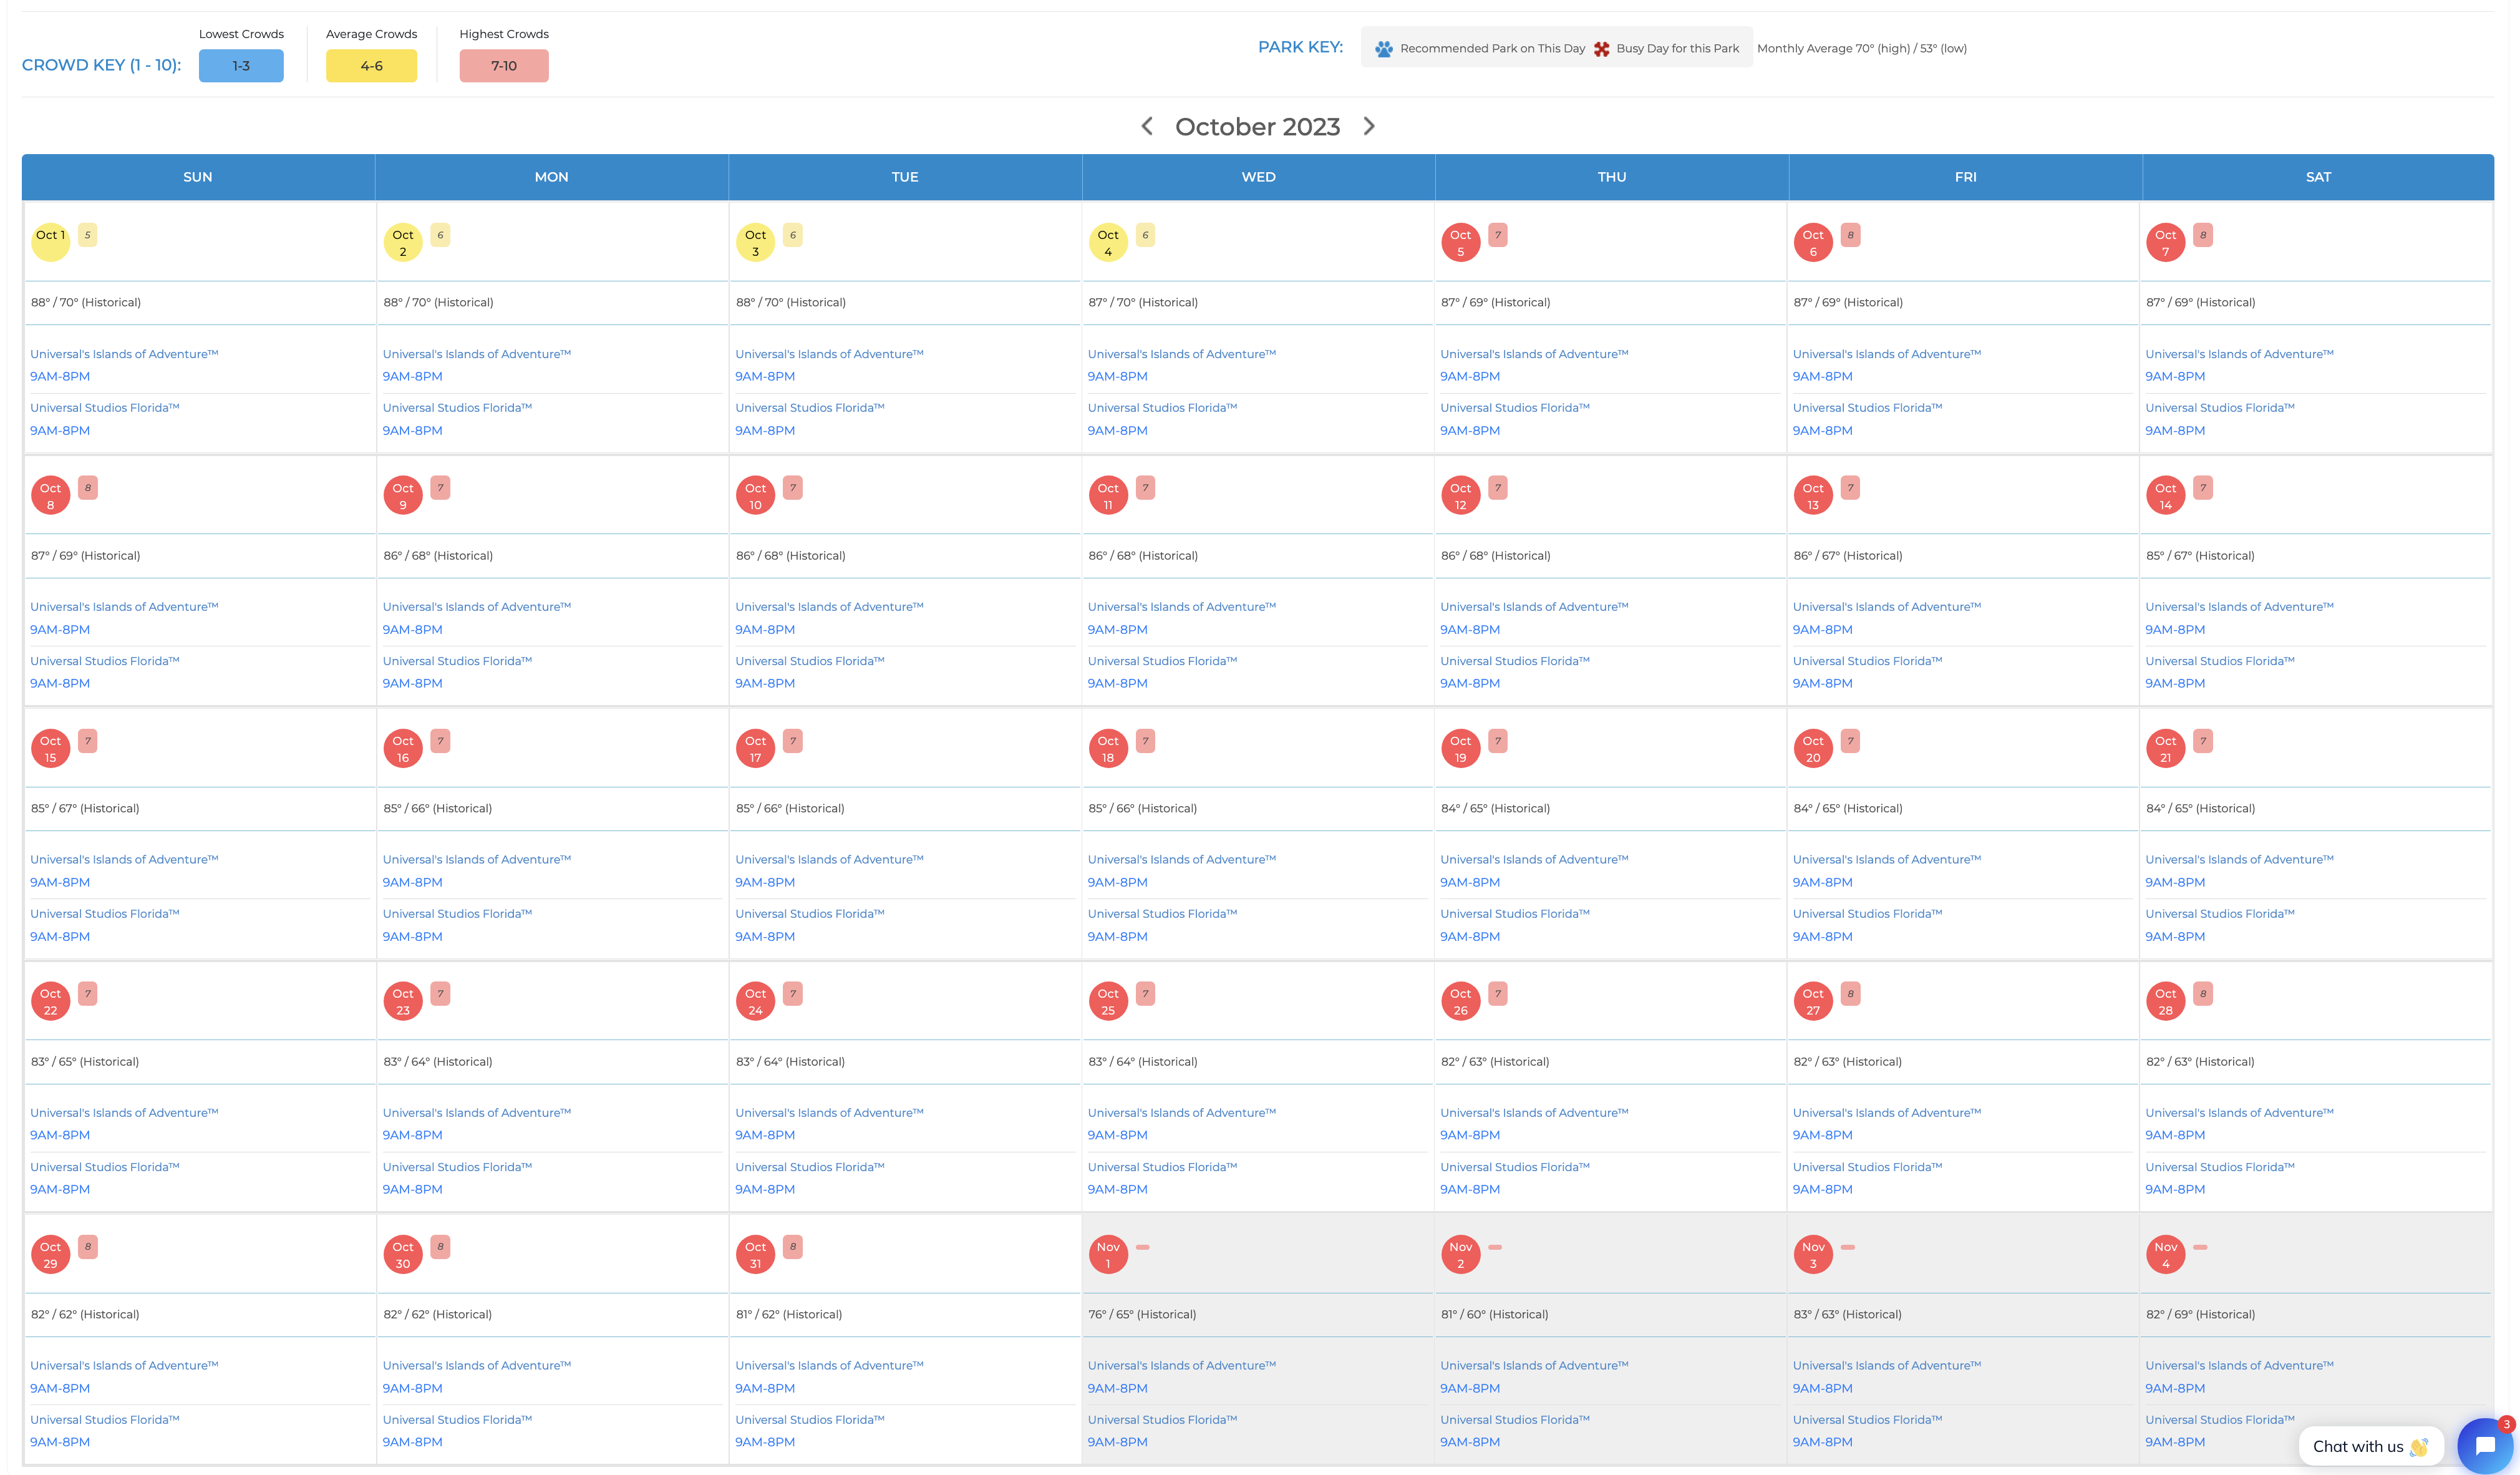Open Islands of Adventure link on Oct 1

(x=124, y=354)
